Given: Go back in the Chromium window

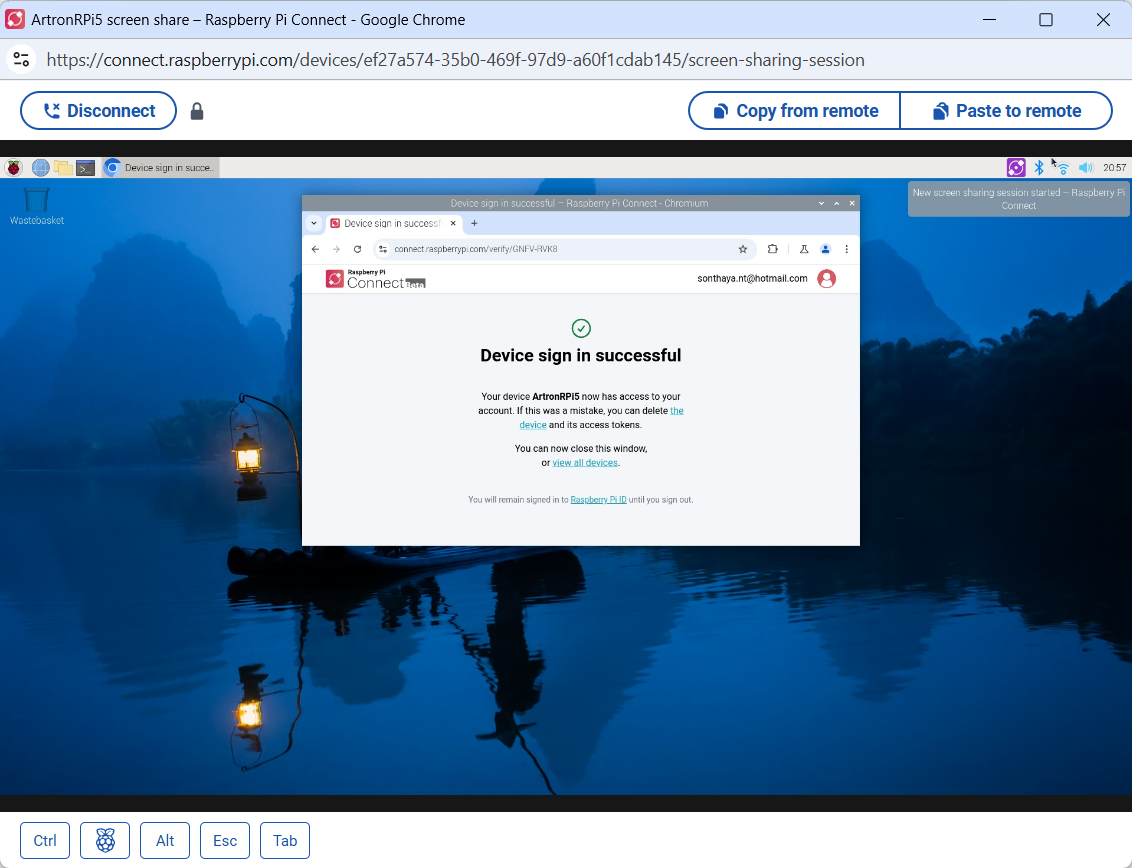Looking at the screenshot, I should coord(315,249).
